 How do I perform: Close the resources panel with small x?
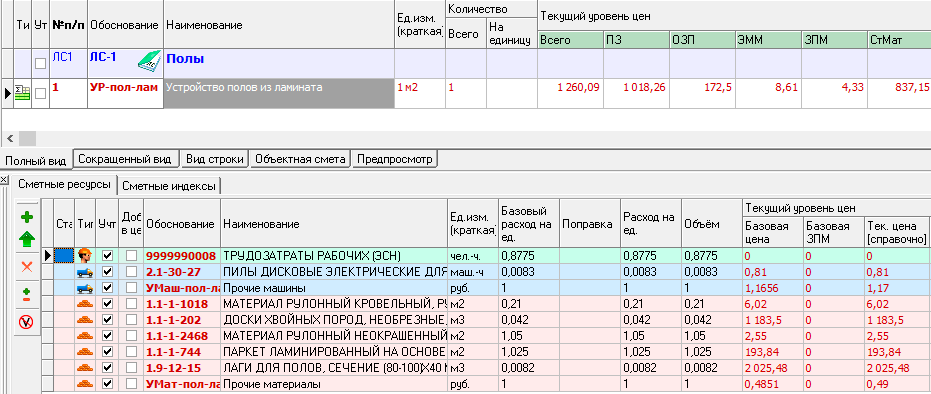click(4, 180)
